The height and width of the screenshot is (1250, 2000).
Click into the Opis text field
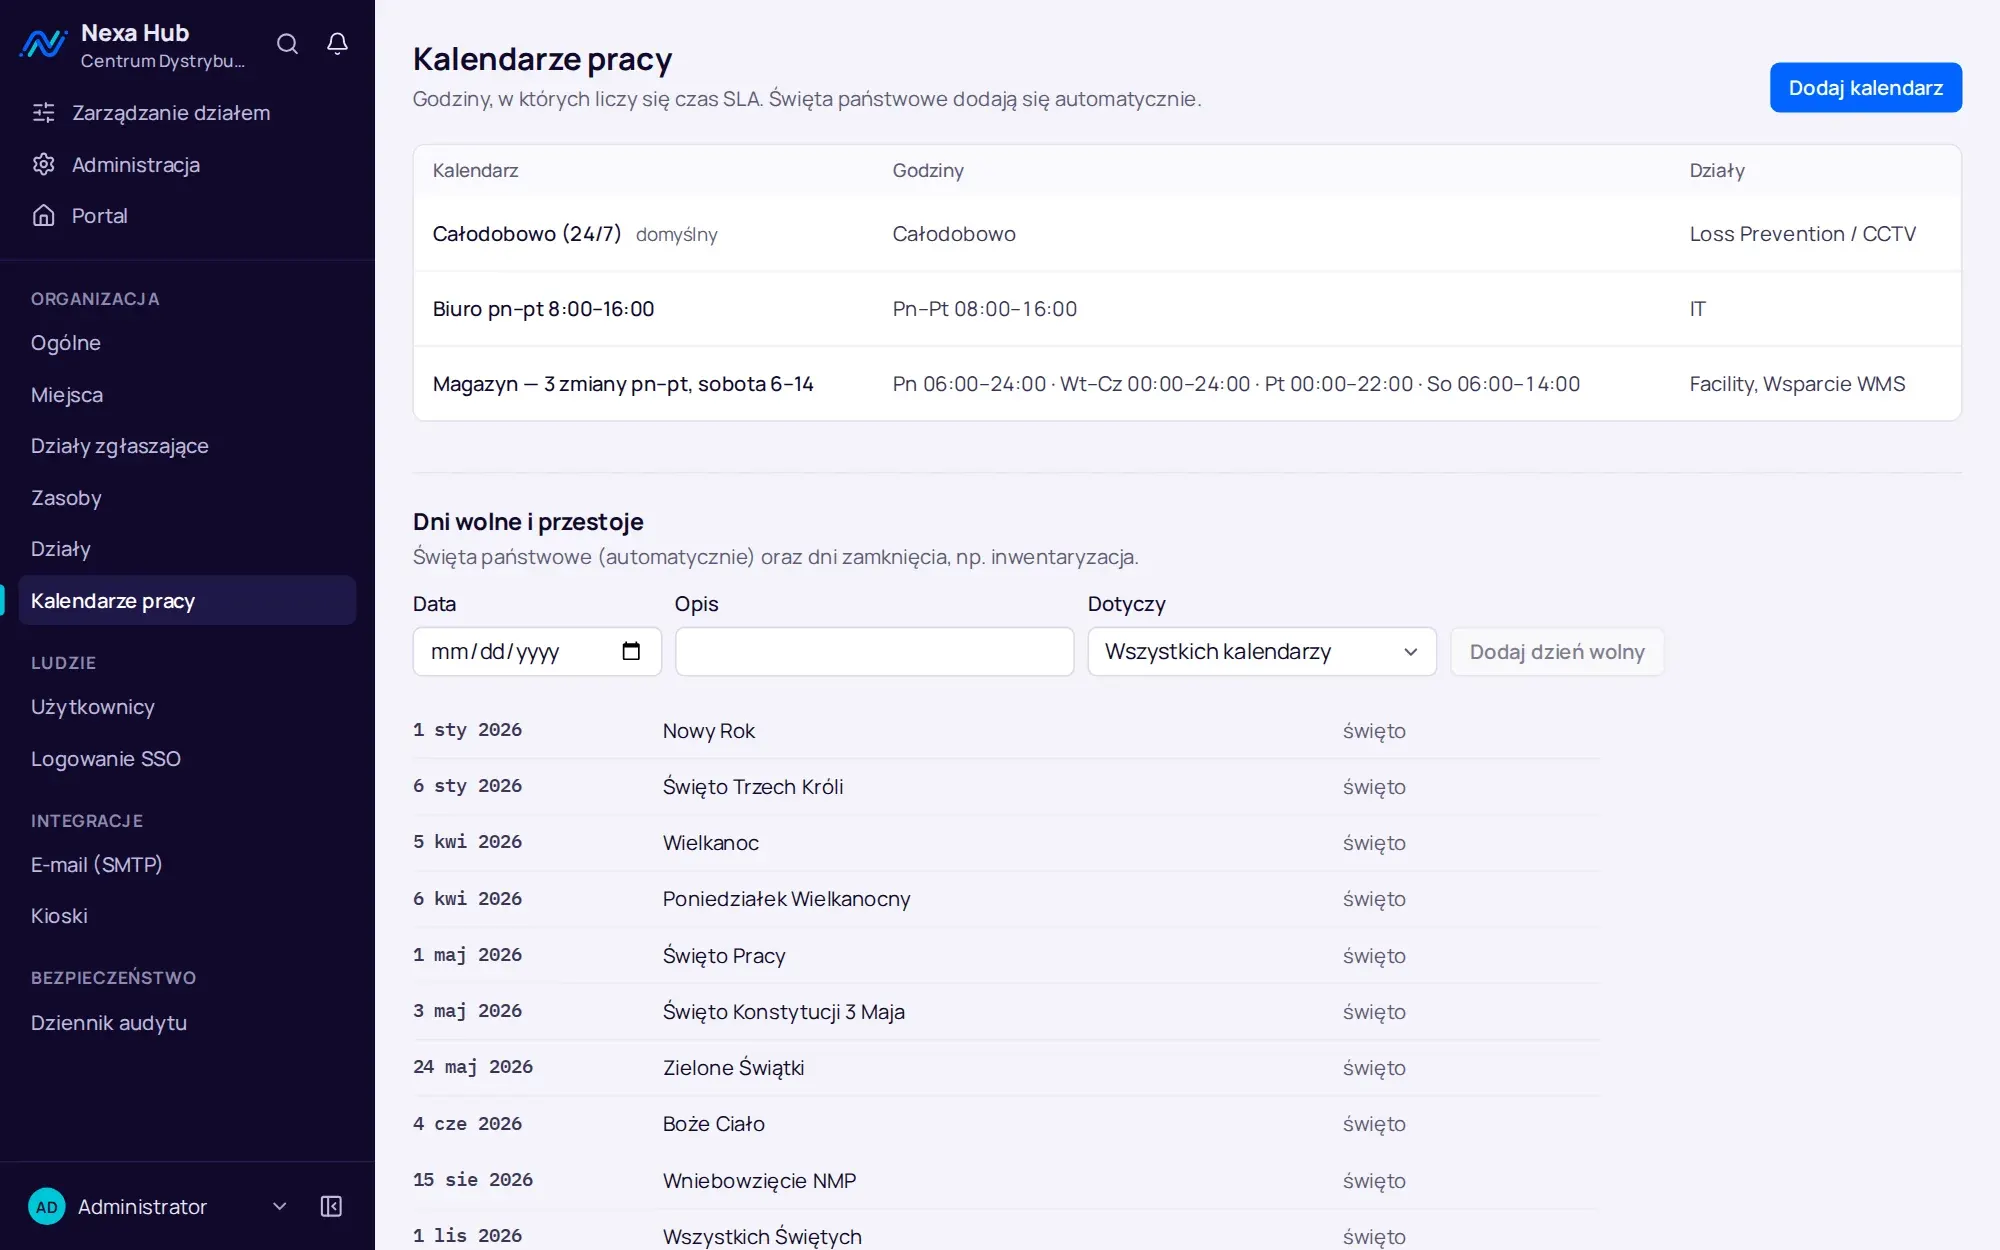874,652
